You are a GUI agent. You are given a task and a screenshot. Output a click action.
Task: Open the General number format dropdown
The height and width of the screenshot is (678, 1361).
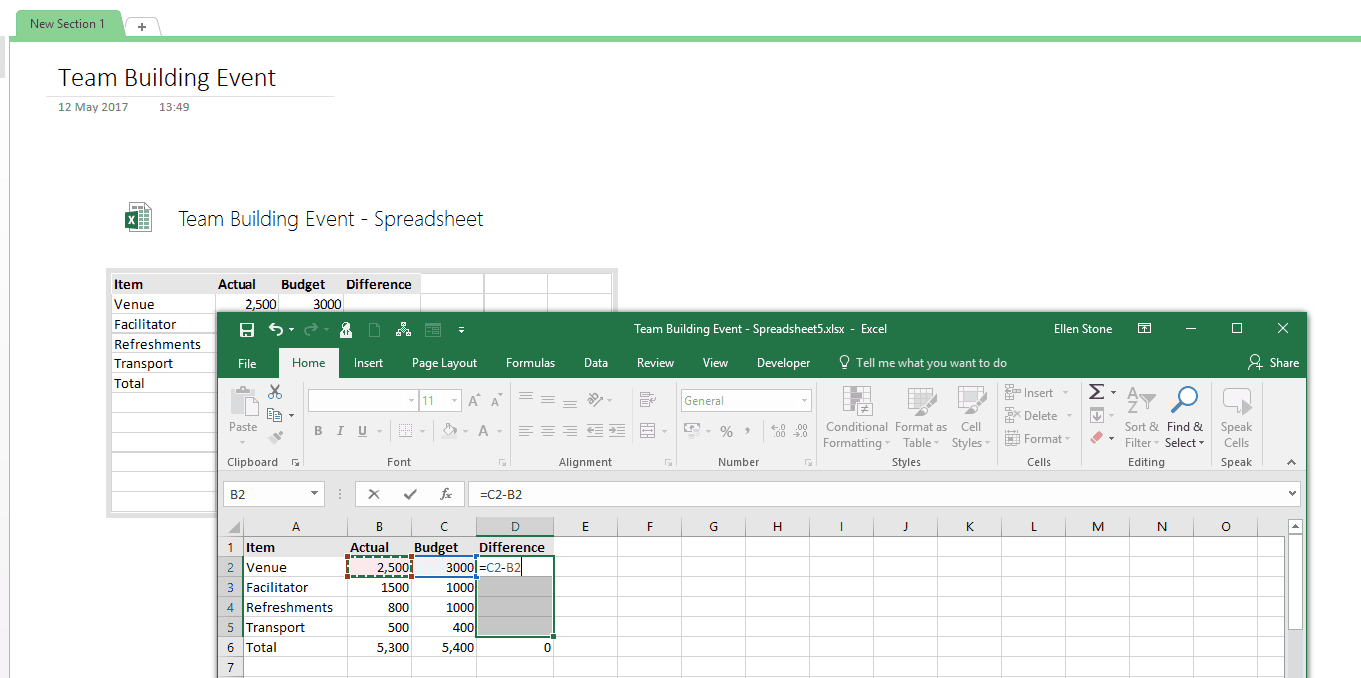[805, 401]
